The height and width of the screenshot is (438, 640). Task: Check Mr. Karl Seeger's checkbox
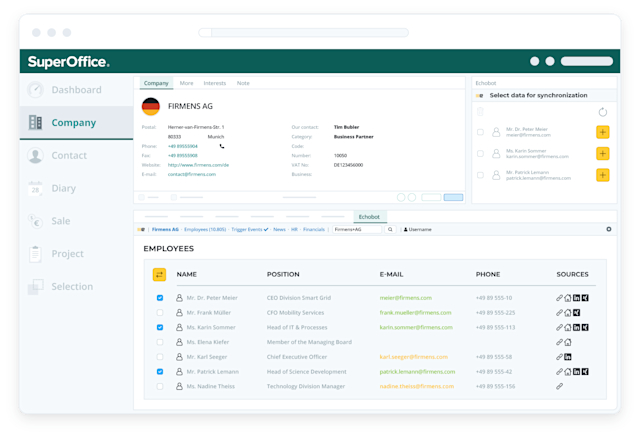tap(160, 357)
